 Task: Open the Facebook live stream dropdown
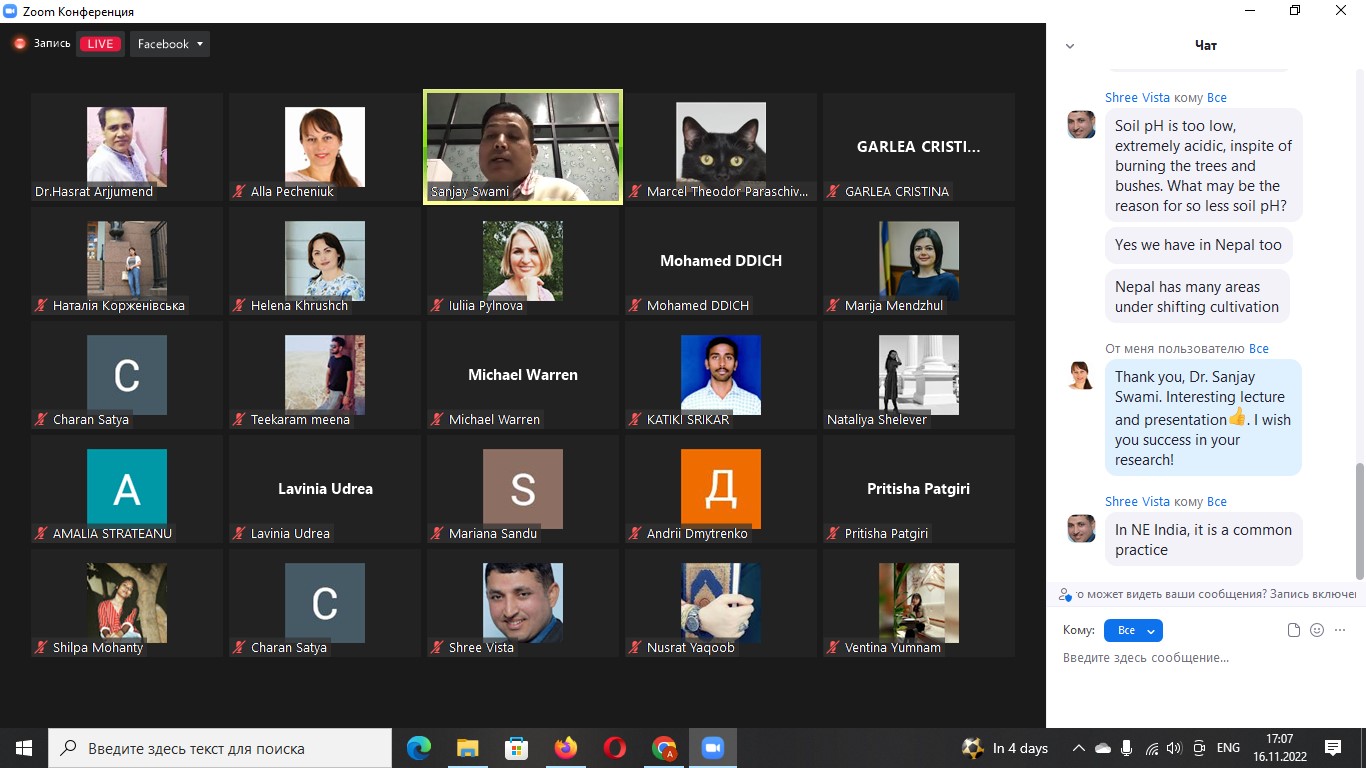pyautogui.click(x=170, y=44)
